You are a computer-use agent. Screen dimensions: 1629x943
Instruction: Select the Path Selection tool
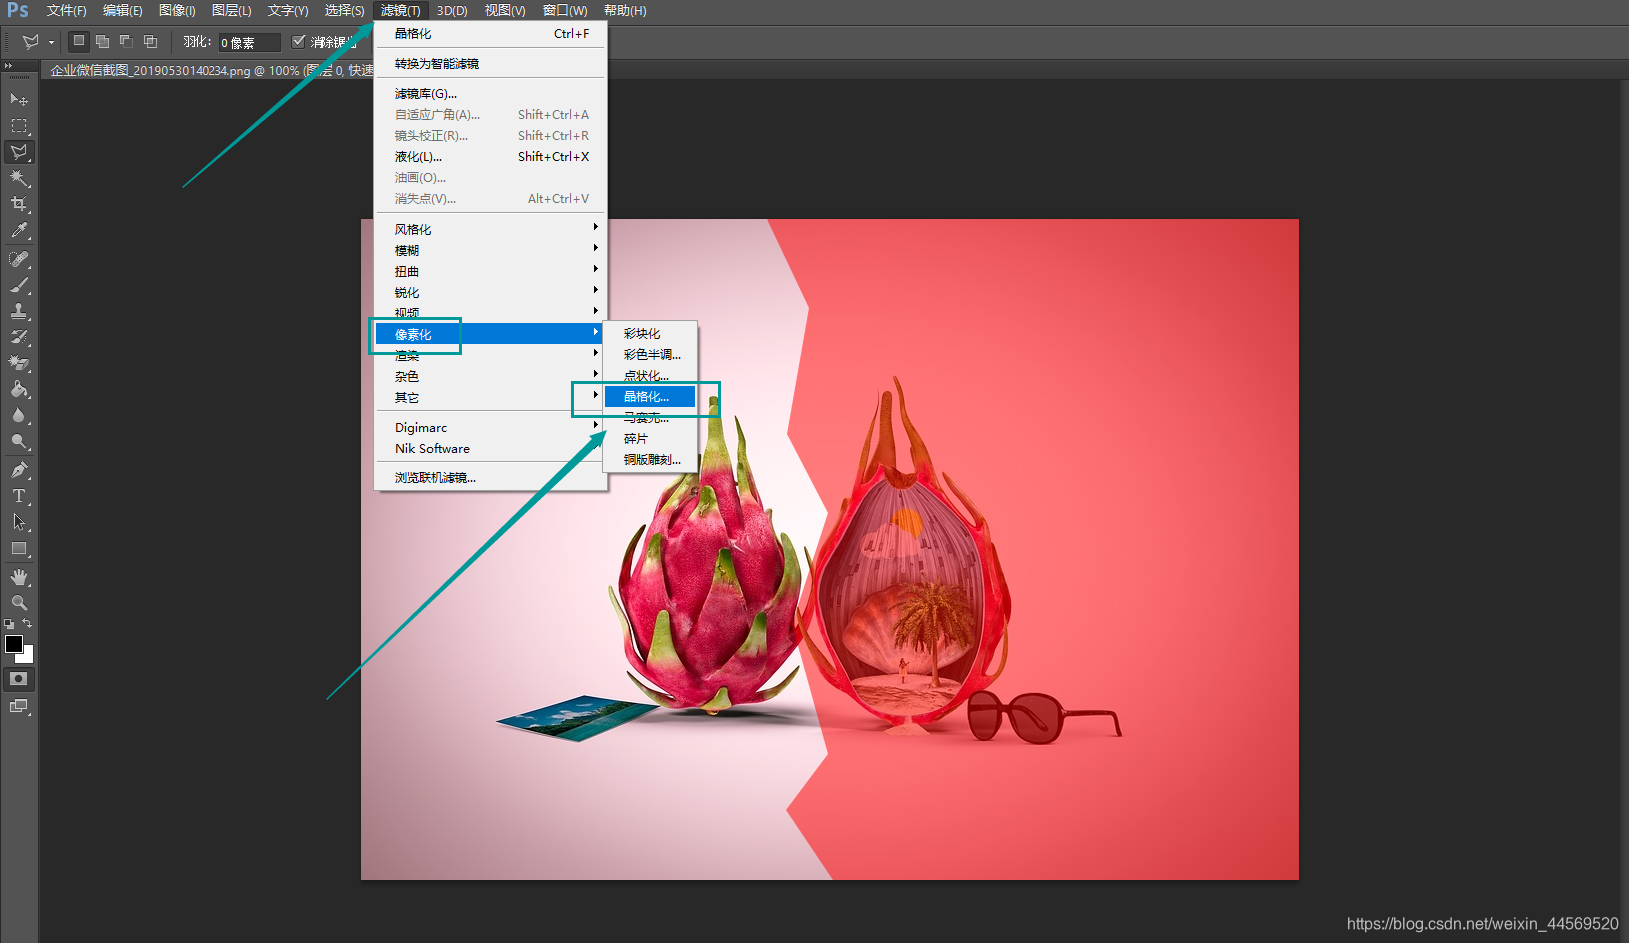click(19, 522)
